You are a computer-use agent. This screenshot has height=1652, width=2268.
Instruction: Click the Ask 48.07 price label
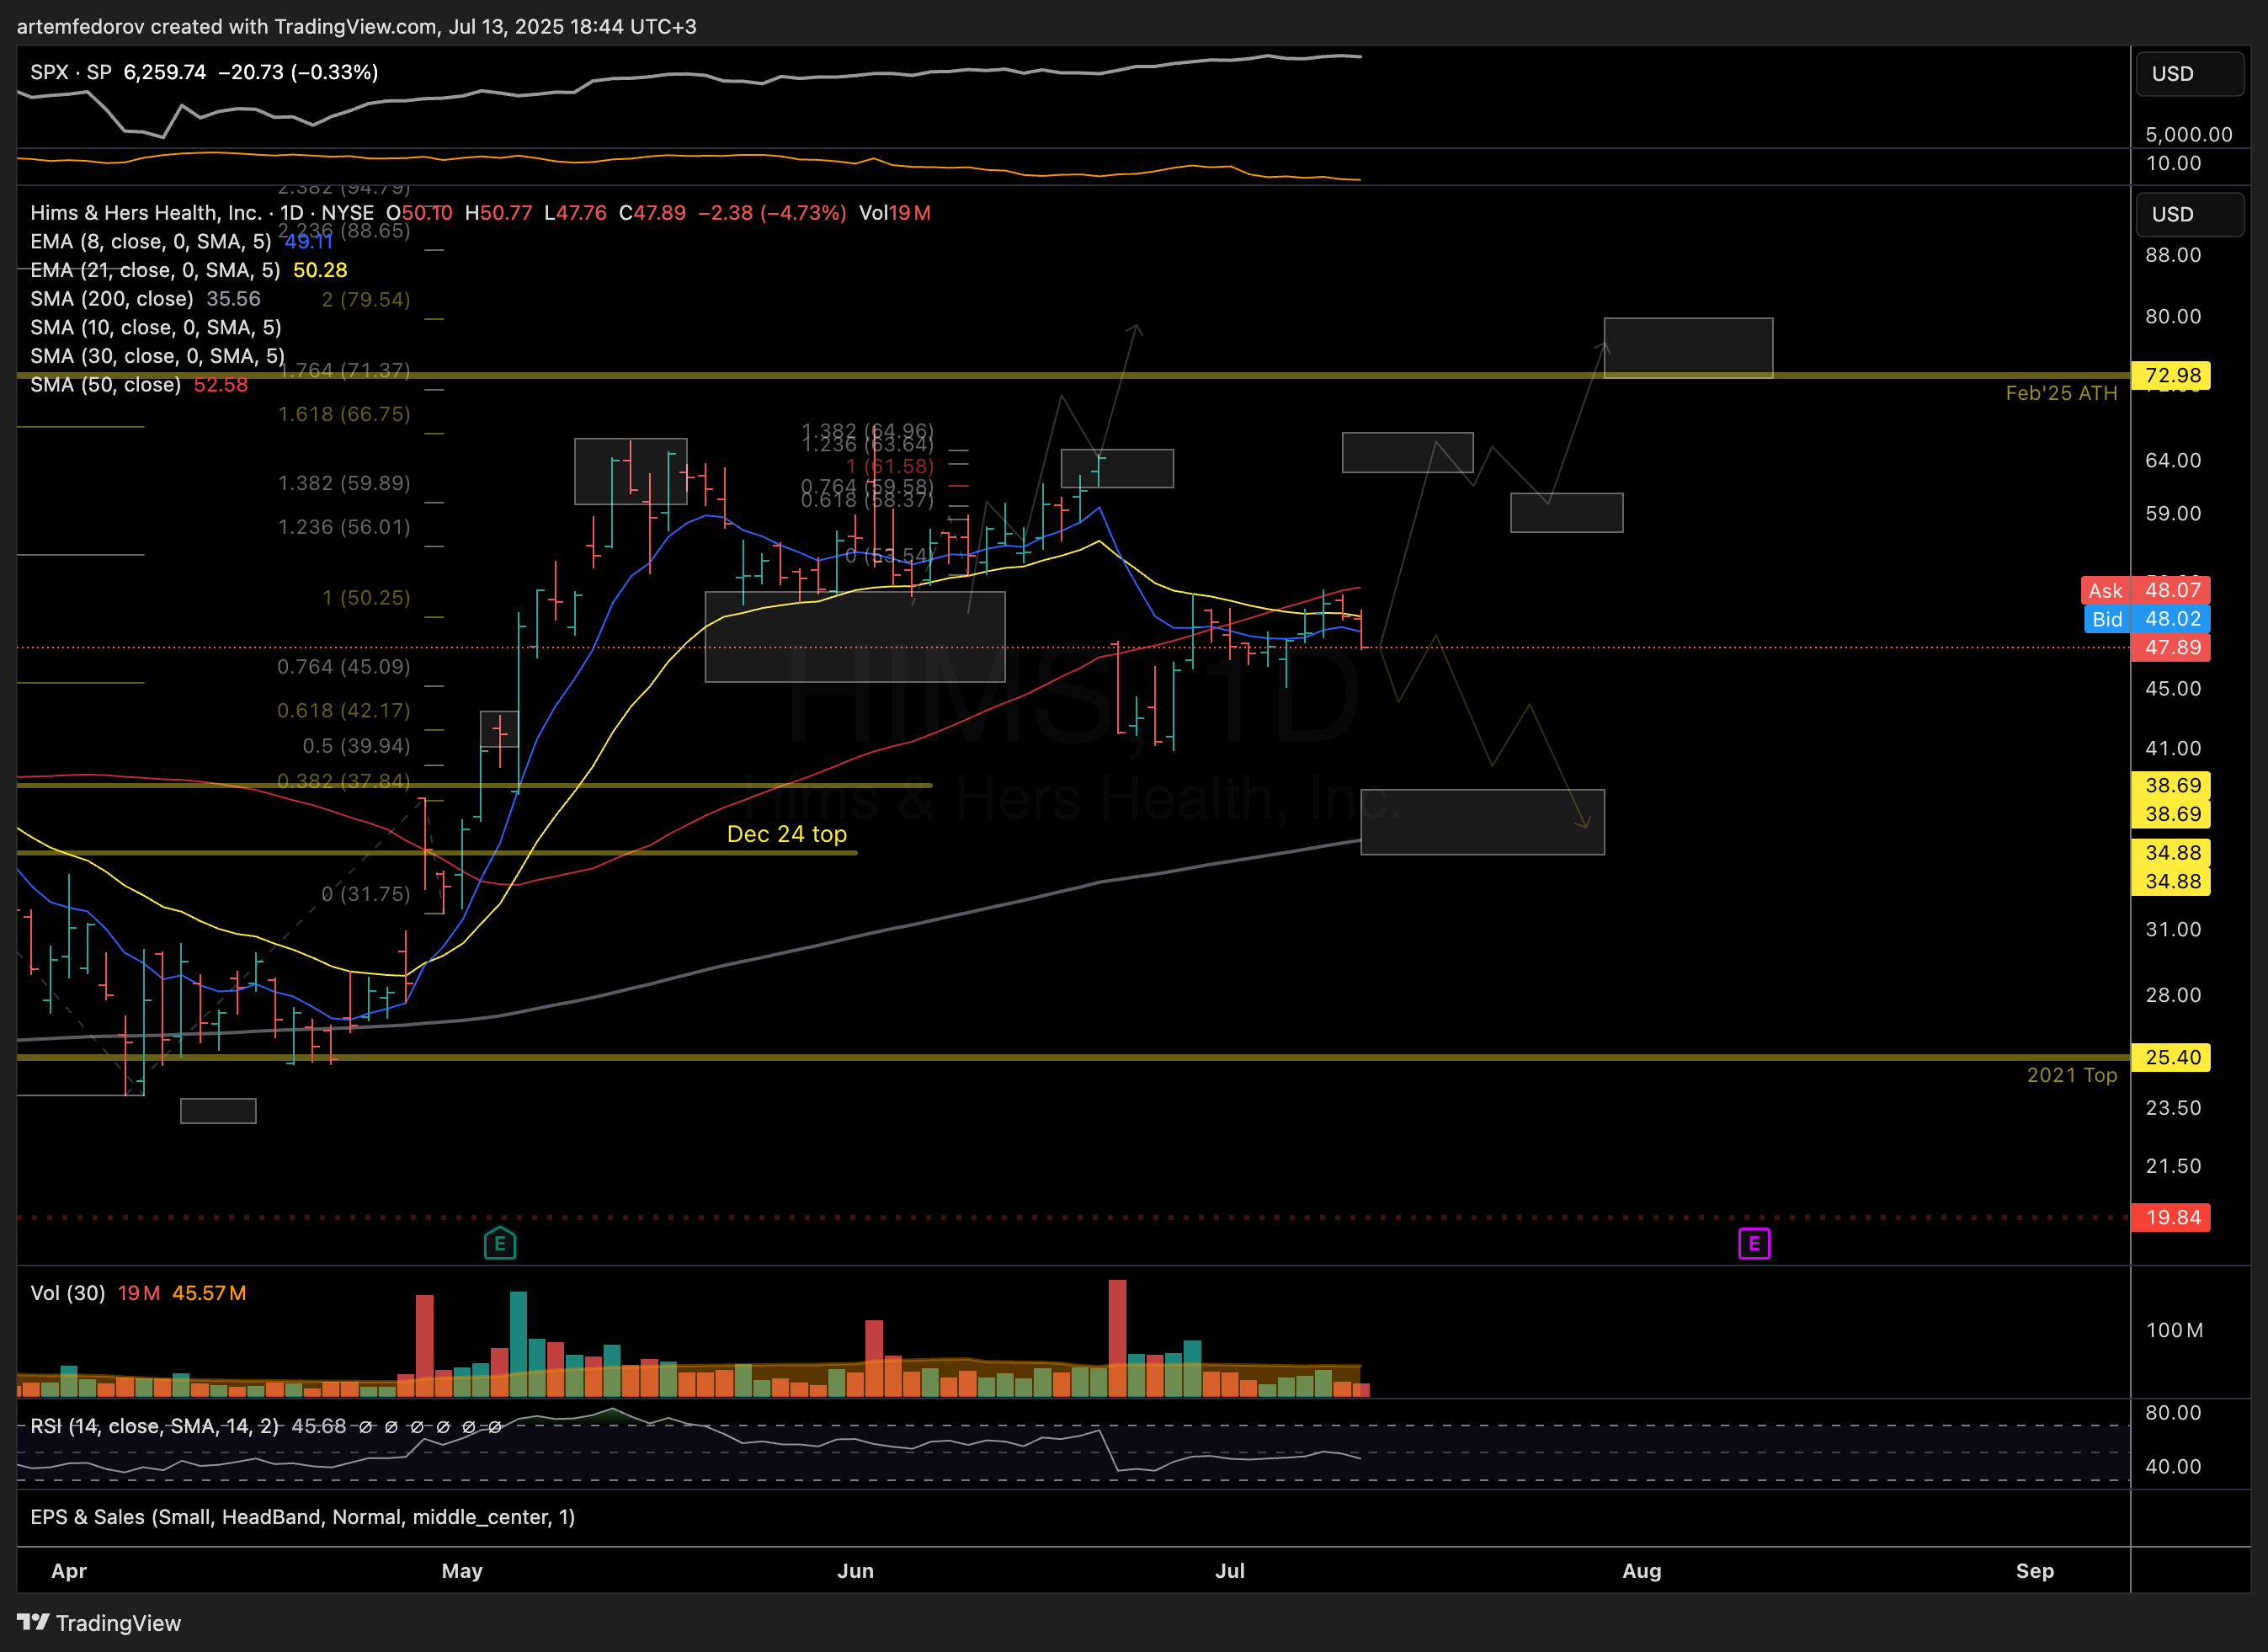(2146, 590)
